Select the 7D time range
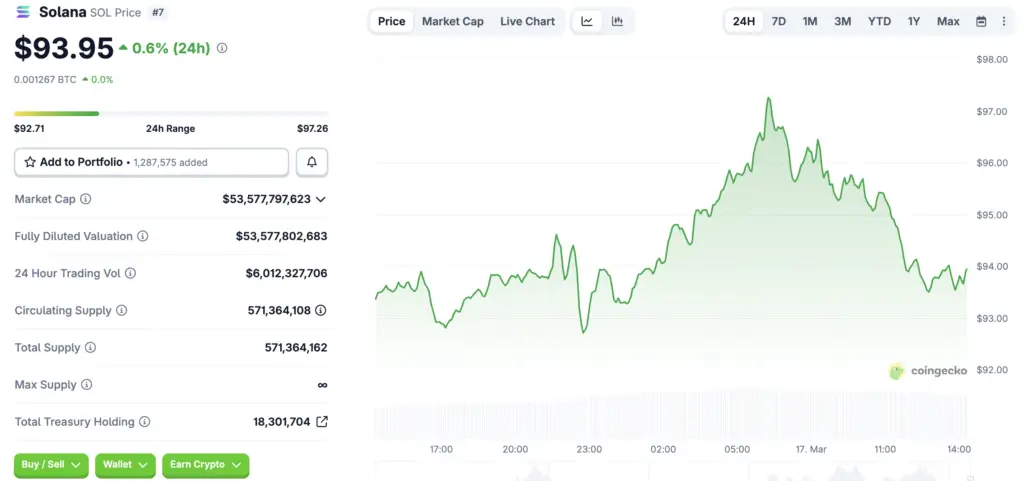The width and height of the screenshot is (1024, 481). point(779,21)
